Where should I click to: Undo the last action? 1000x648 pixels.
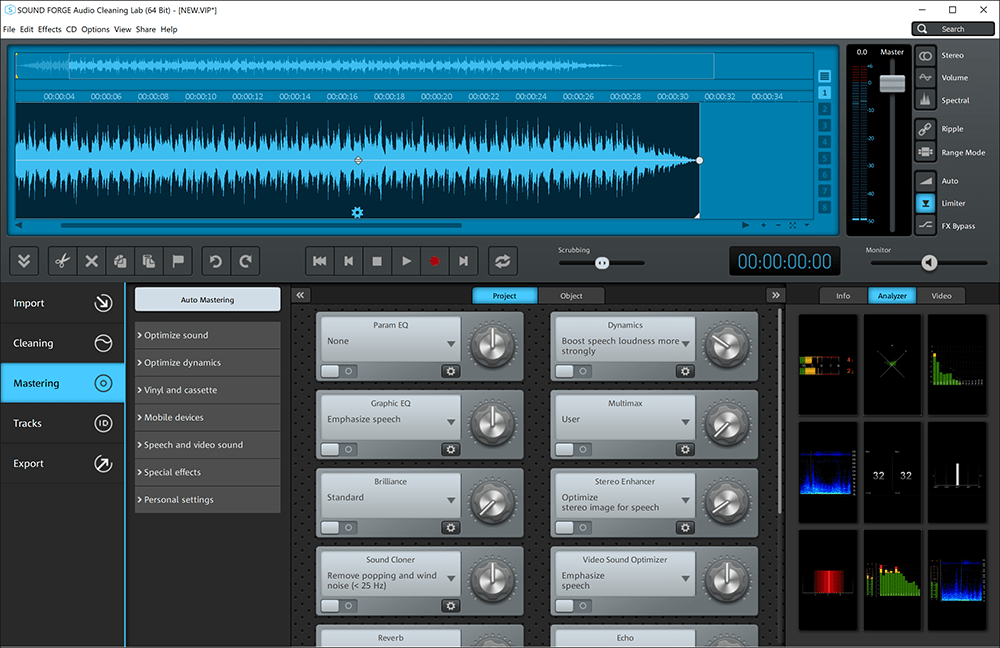216,261
